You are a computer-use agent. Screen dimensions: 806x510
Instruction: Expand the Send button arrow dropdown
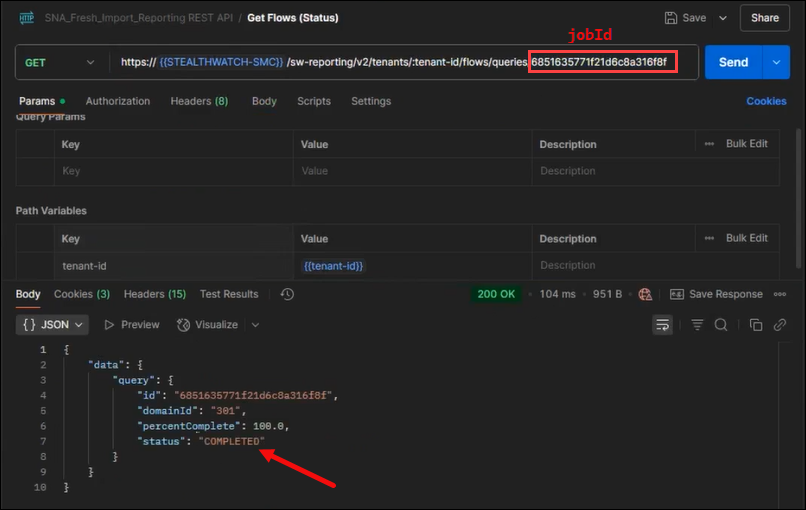pos(776,62)
